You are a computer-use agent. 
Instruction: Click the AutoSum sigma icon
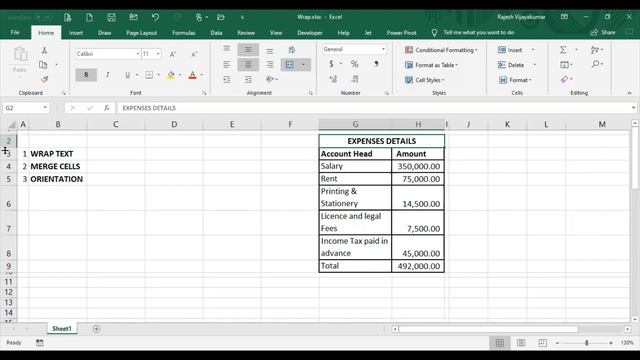pyautogui.click(x=563, y=50)
